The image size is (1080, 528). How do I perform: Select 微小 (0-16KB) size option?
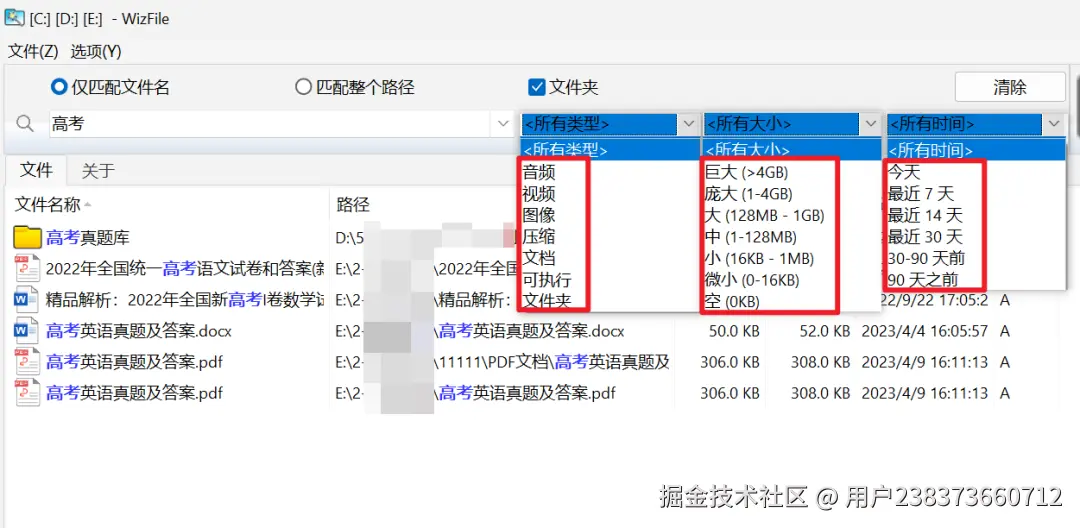pyautogui.click(x=752, y=279)
